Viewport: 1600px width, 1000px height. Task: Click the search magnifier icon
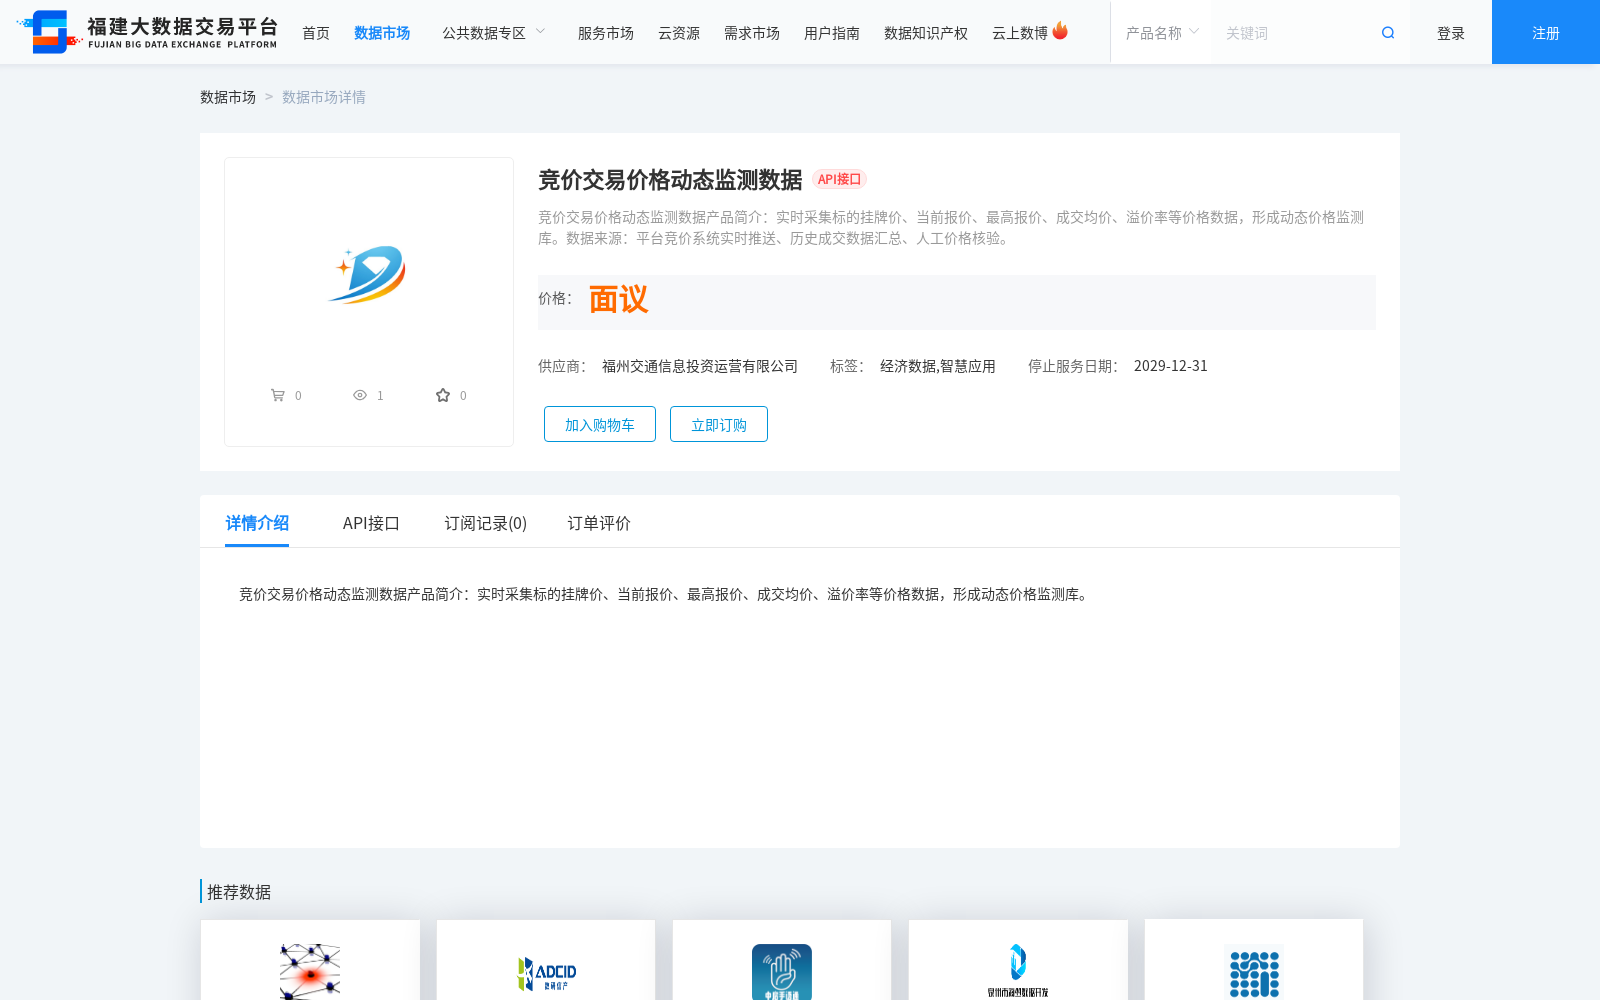tap(1388, 33)
